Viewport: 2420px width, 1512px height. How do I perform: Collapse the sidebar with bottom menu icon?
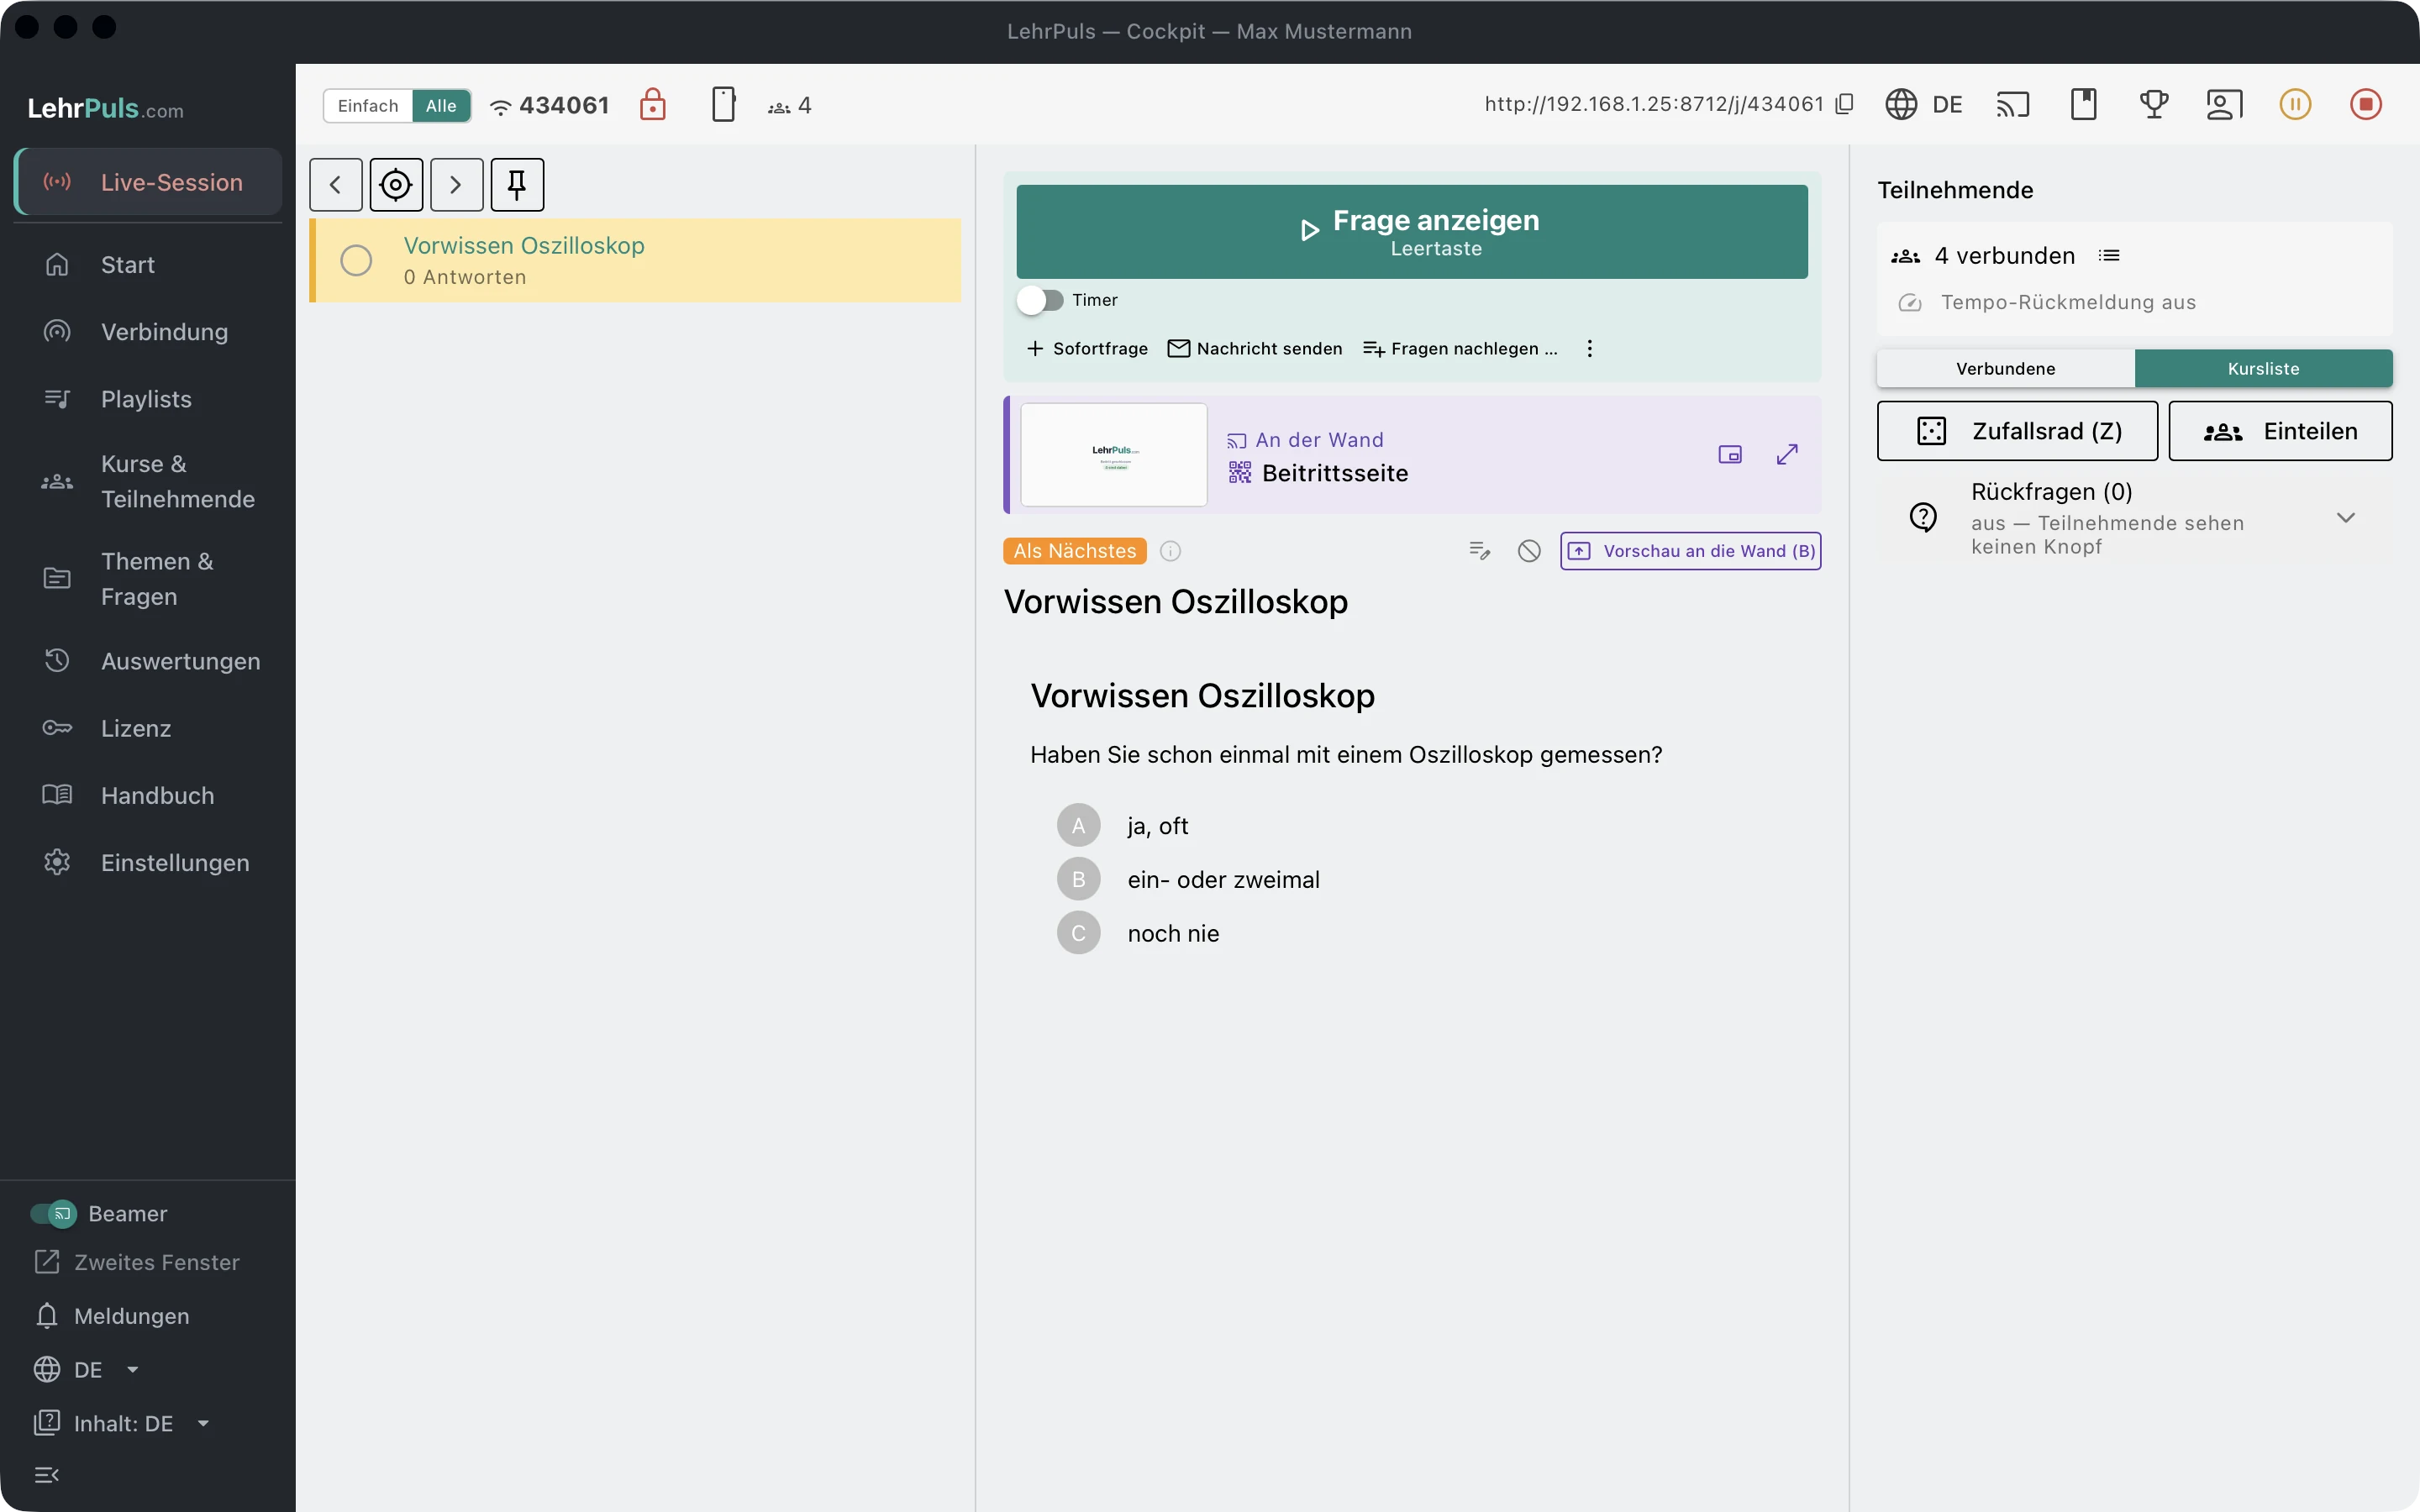coord(47,1475)
